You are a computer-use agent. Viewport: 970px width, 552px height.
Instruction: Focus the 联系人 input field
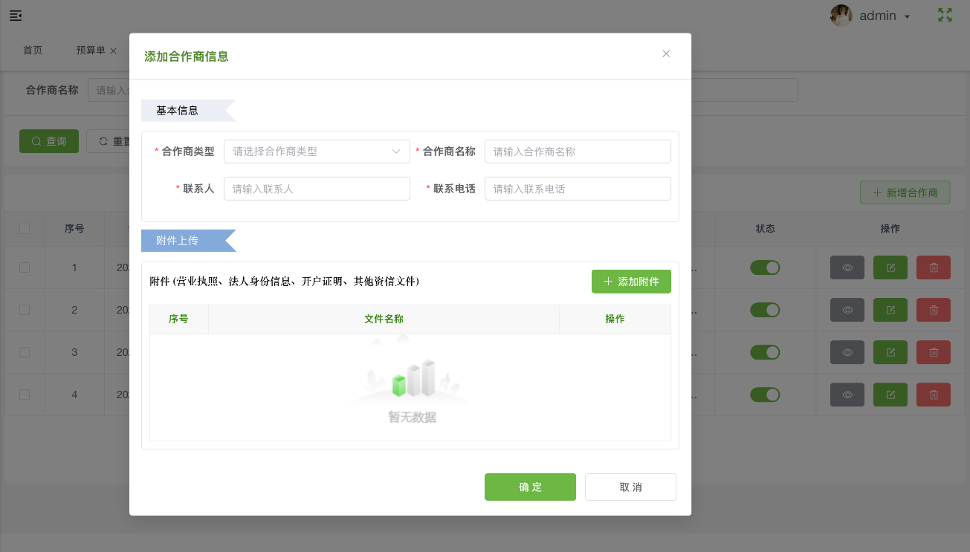[317, 189]
